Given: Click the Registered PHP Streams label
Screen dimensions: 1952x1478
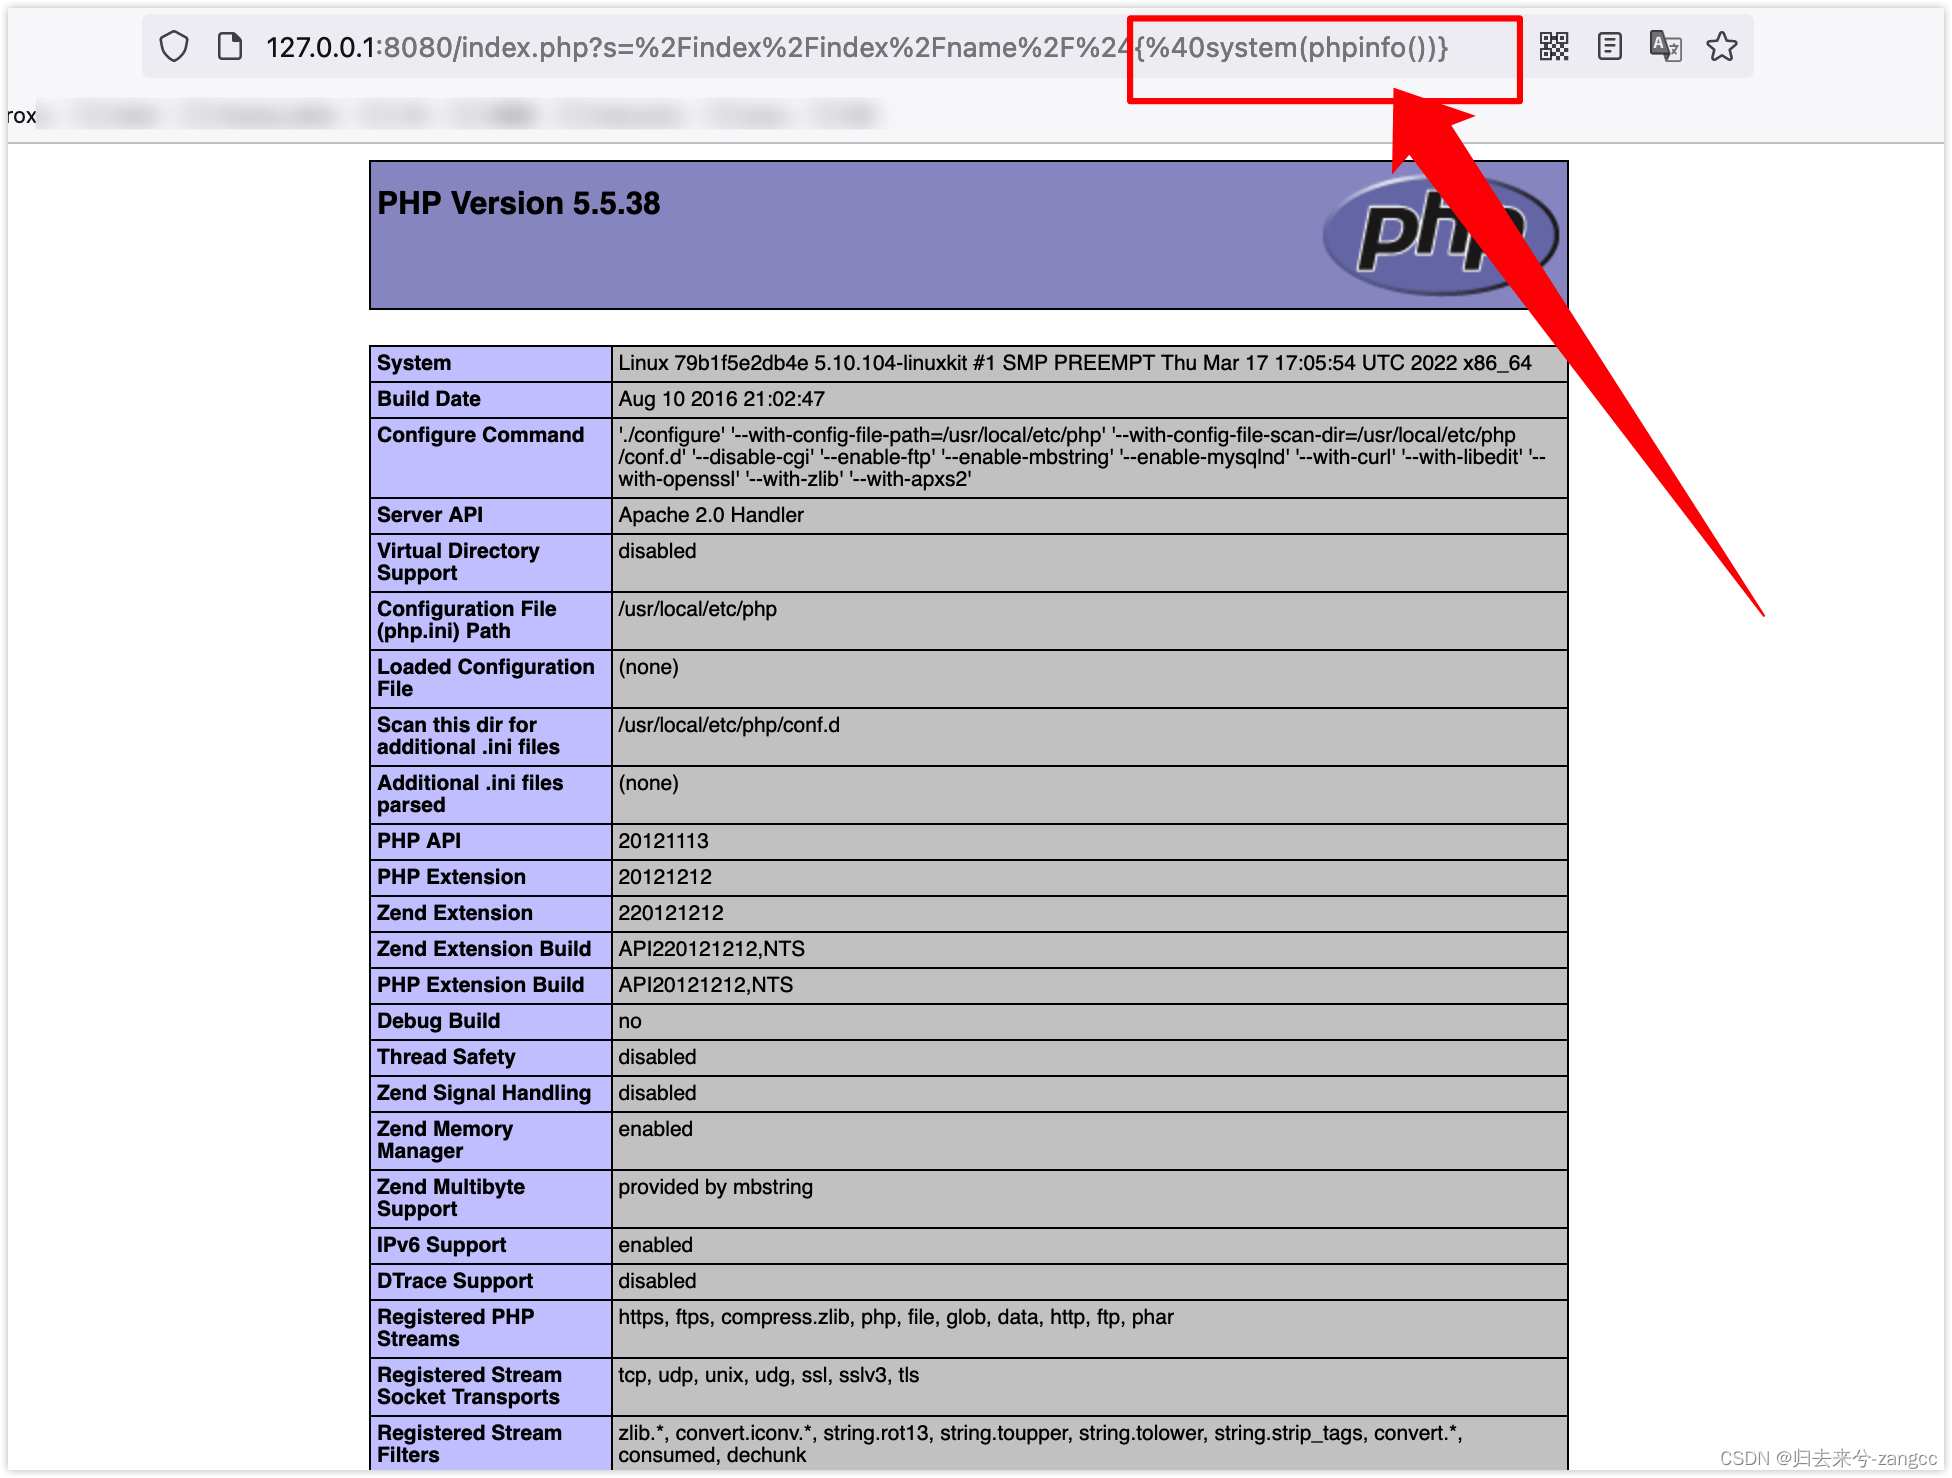Looking at the screenshot, I should point(456,1328).
